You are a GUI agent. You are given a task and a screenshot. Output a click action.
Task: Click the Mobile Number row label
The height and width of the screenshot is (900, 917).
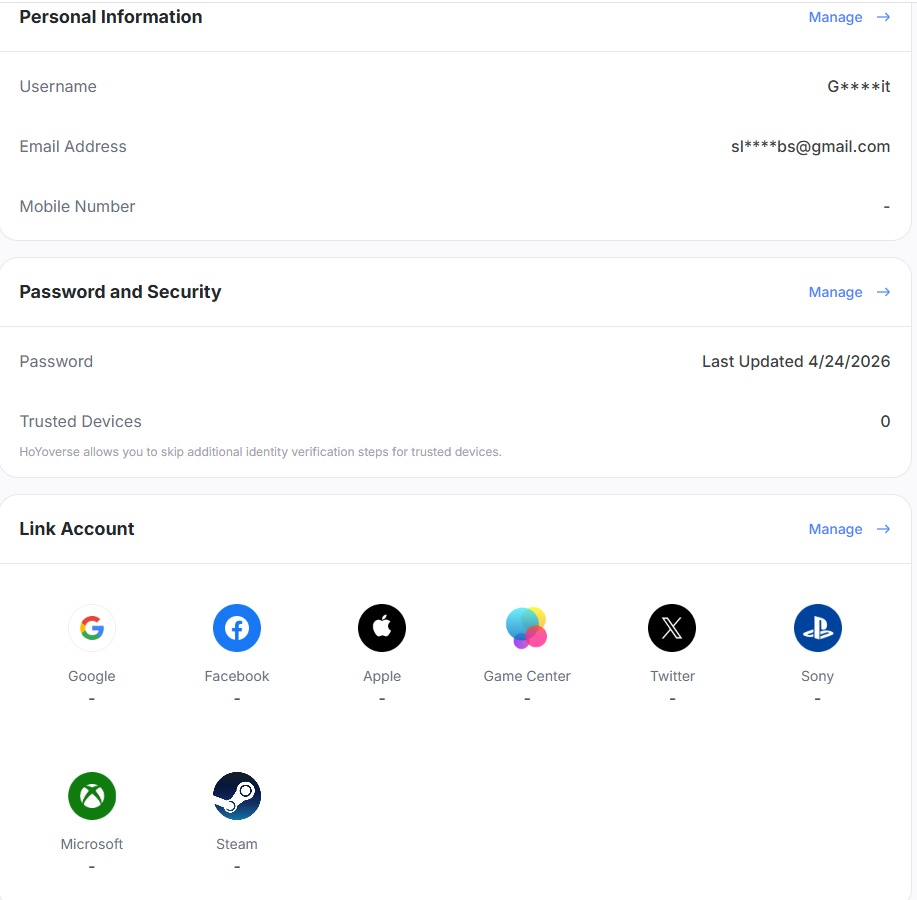coord(77,206)
